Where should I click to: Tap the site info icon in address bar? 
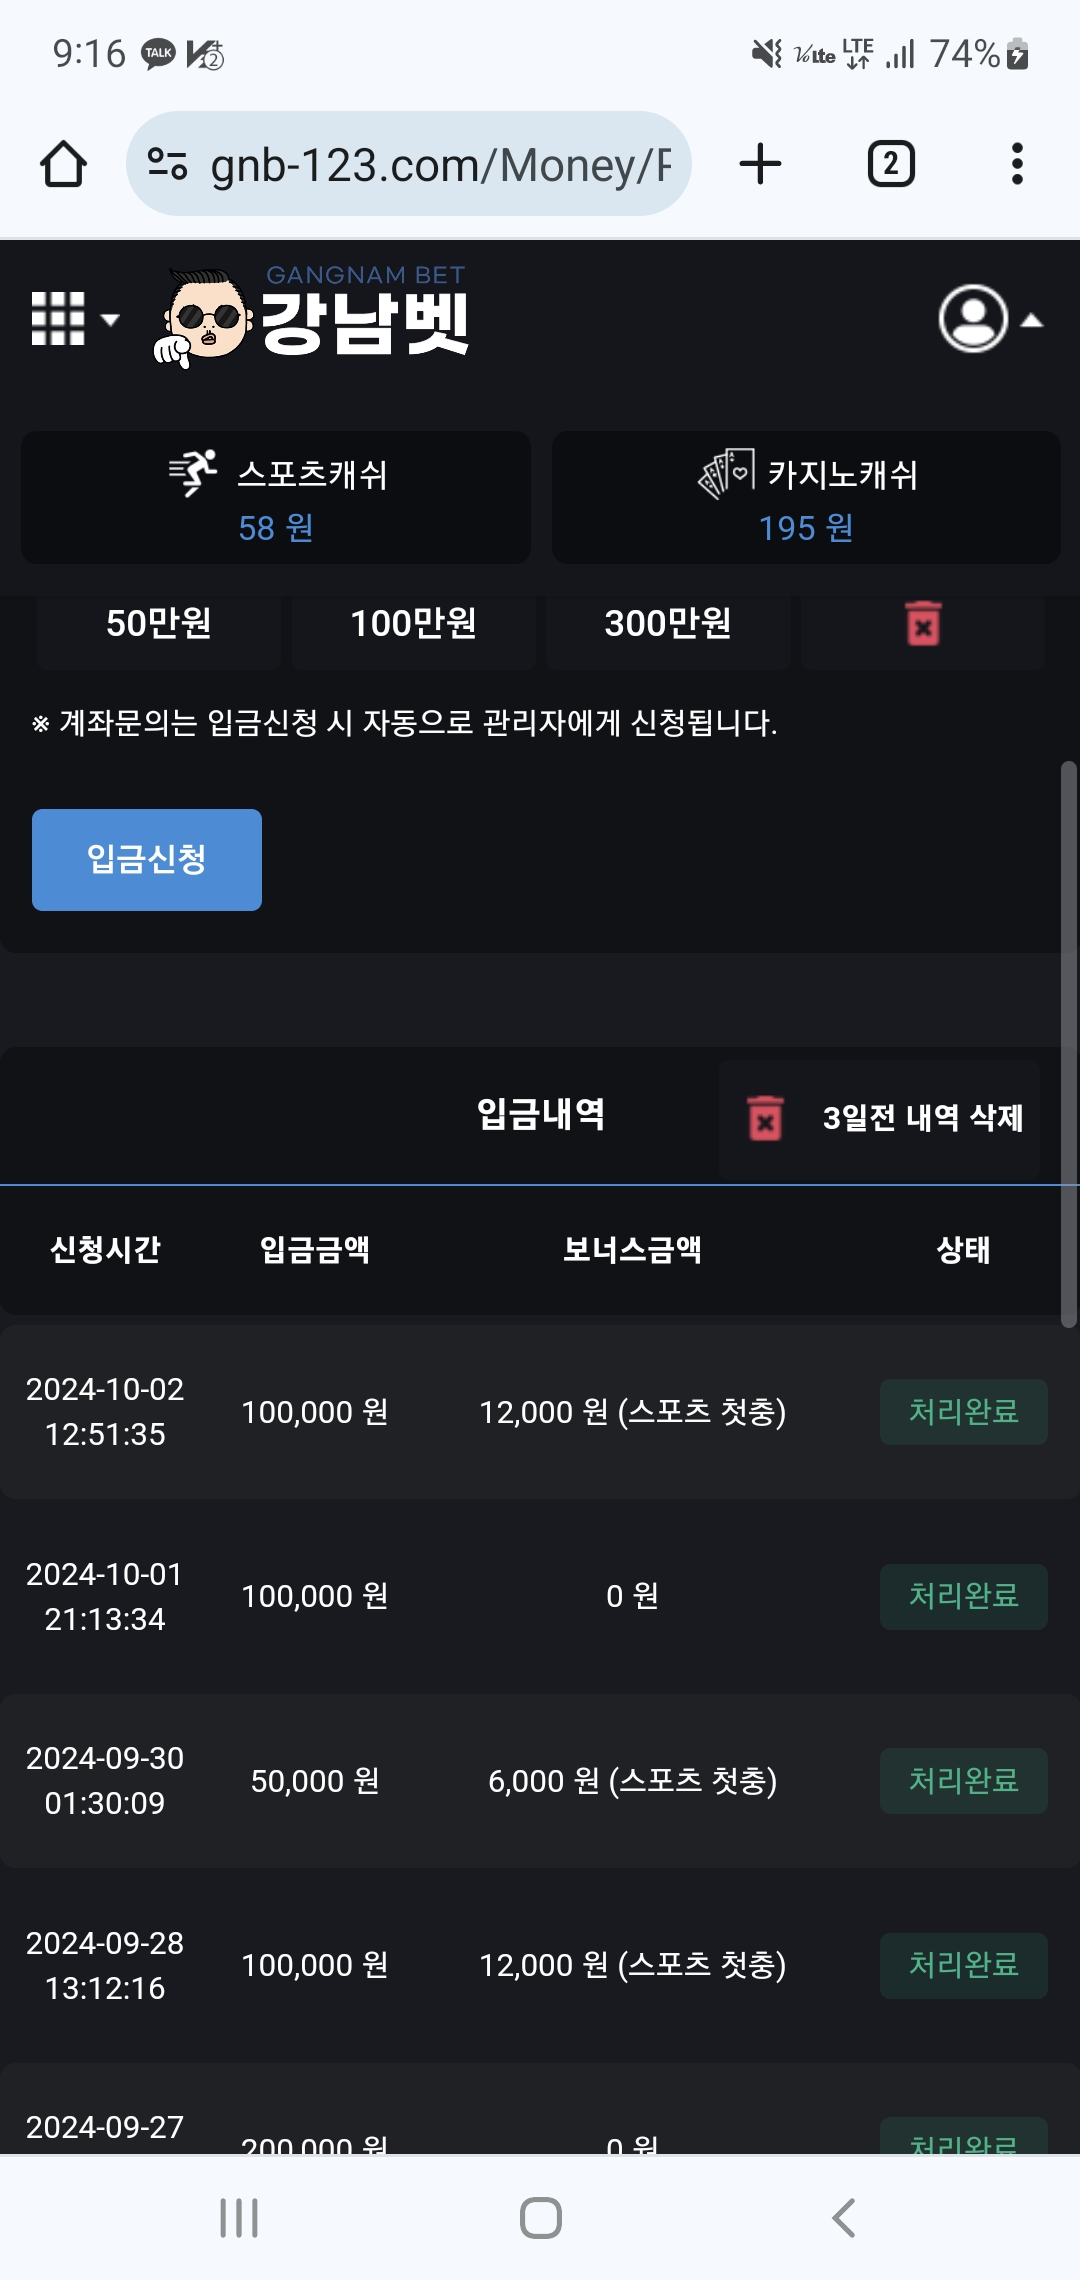click(167, 164)
